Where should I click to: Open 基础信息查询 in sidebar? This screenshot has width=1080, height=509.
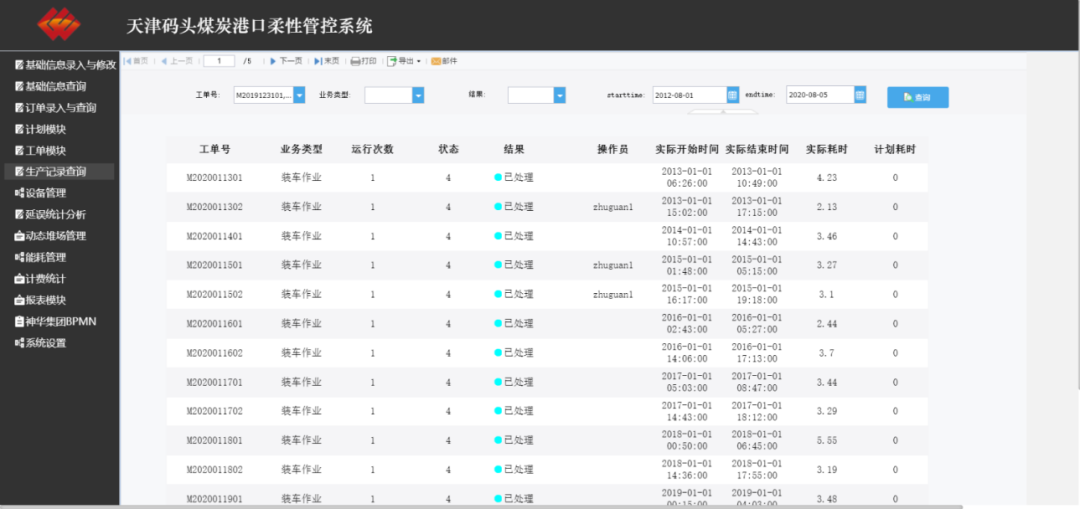tap(50, 87)
